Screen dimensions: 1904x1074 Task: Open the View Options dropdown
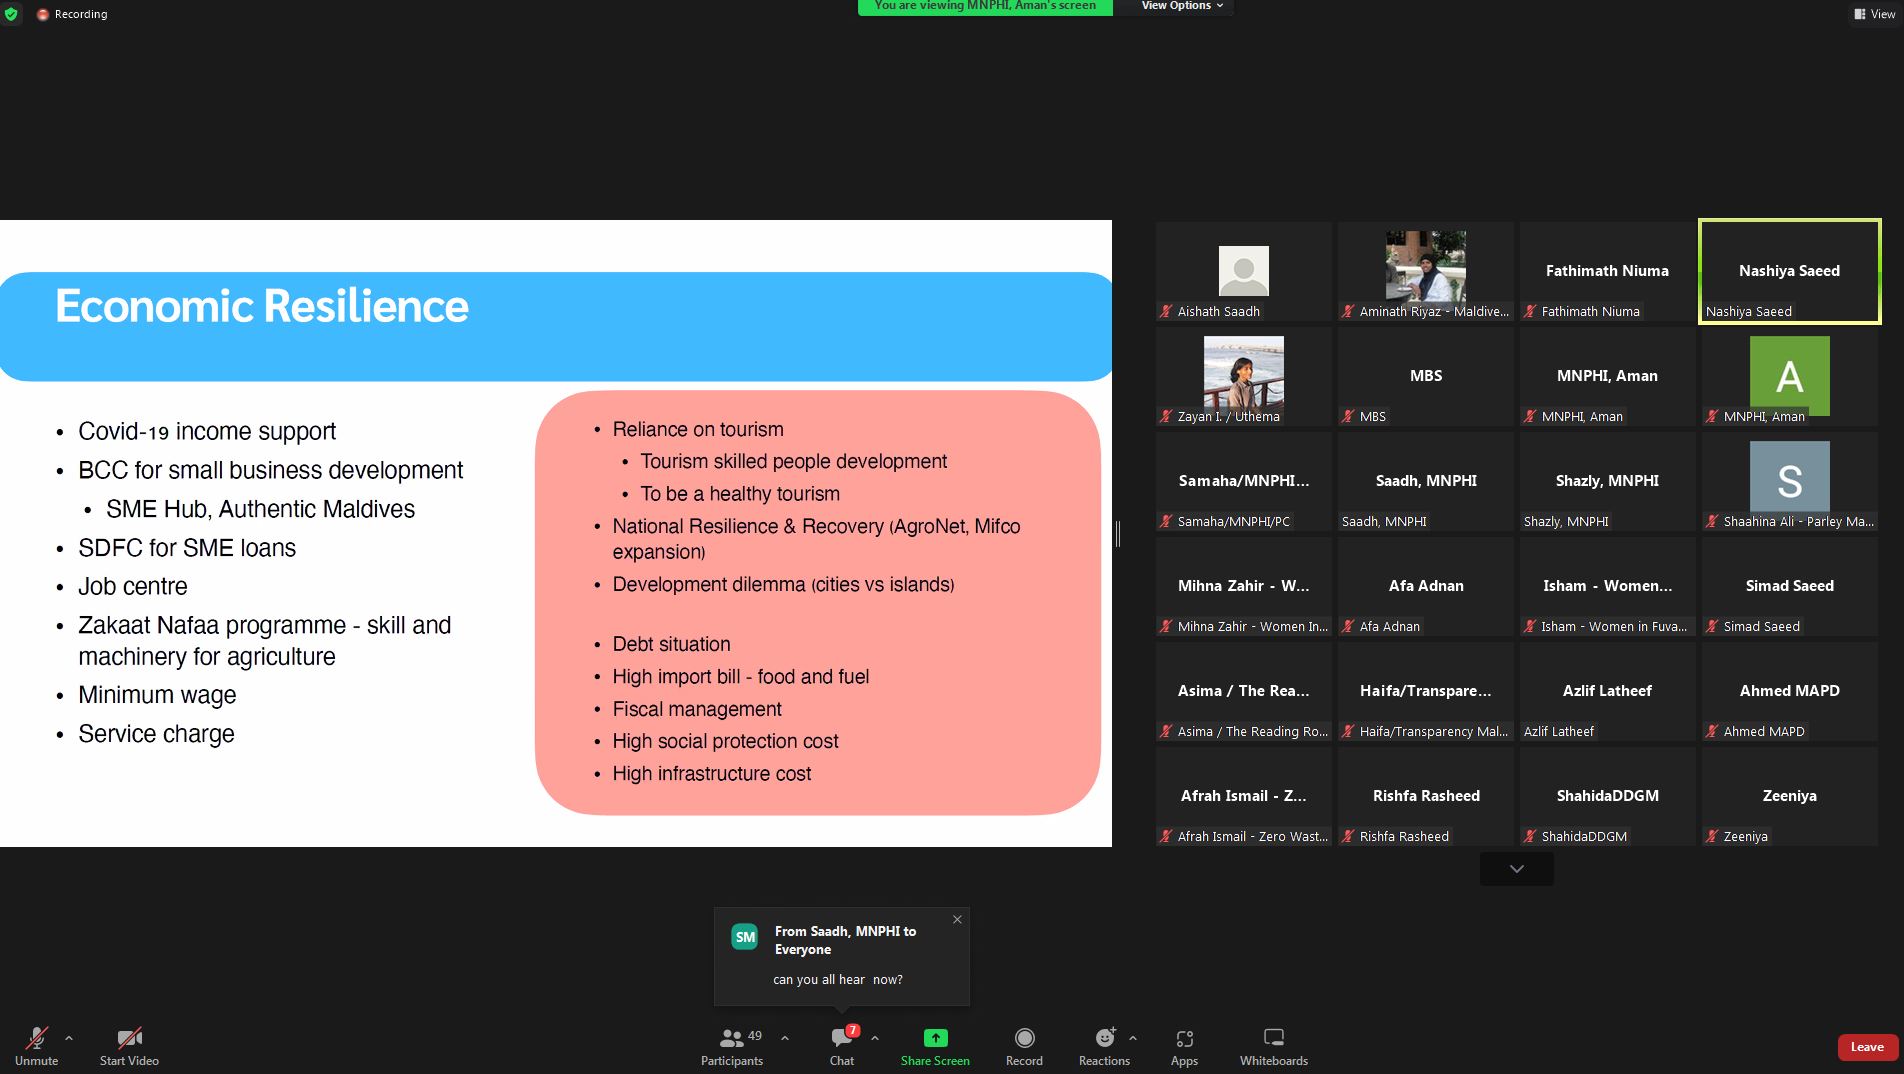pyautogui.click(x=1182, y=6)
